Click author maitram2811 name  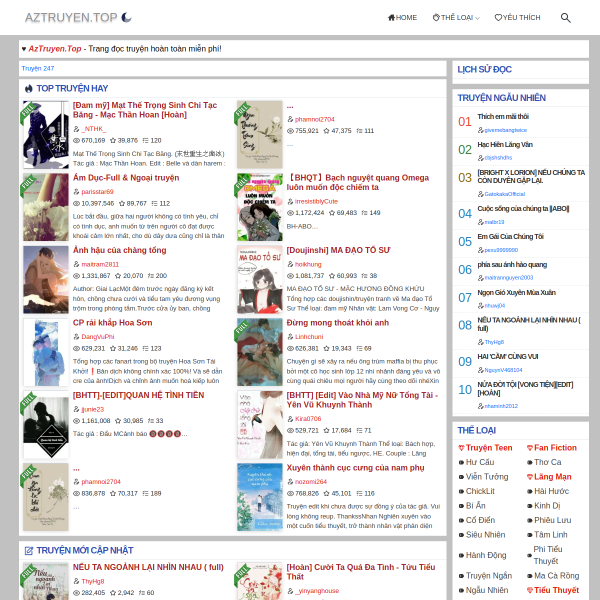coord(100,264)
